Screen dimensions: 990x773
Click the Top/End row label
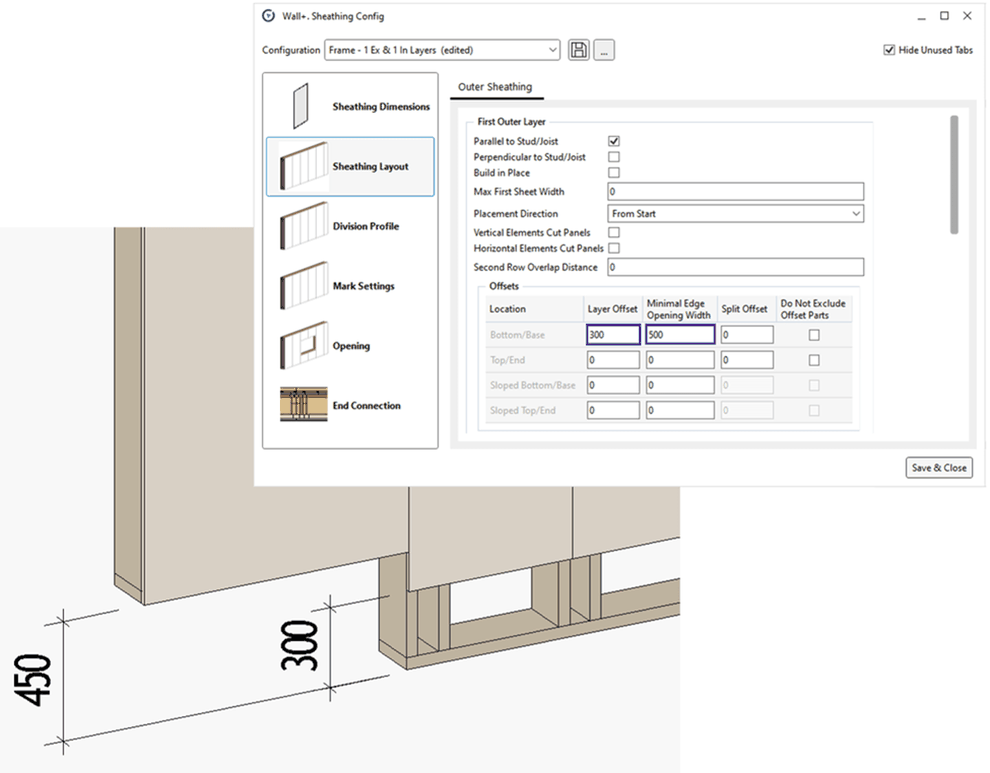[507, 360]
